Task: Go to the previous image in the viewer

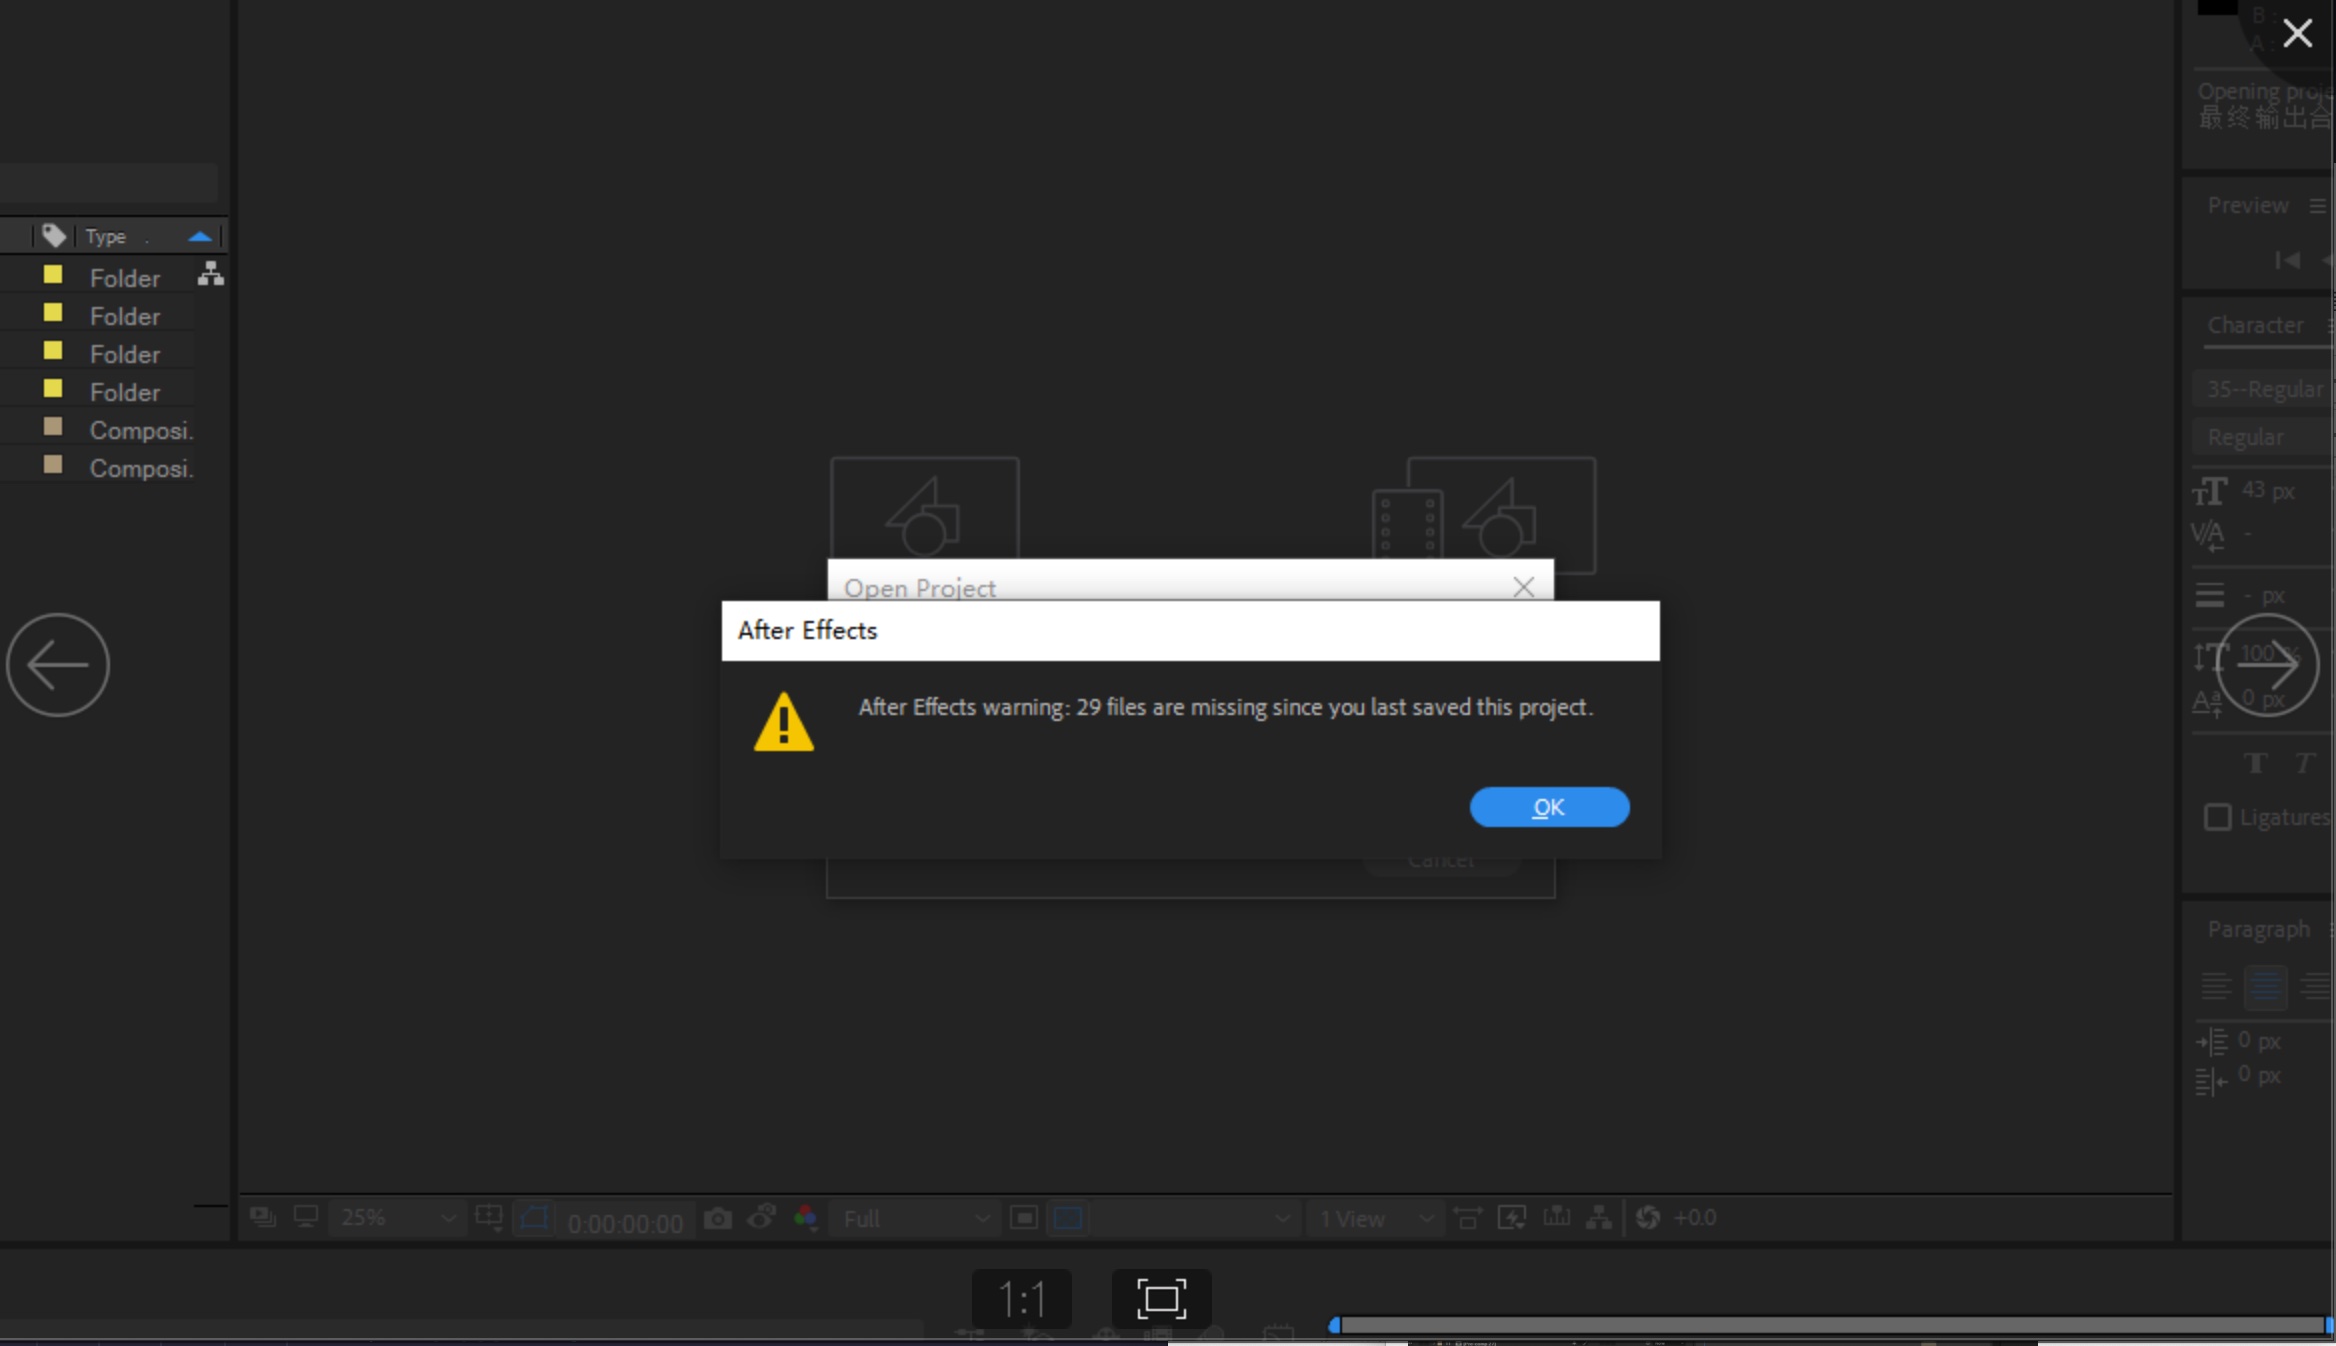Action: (58, 665)
